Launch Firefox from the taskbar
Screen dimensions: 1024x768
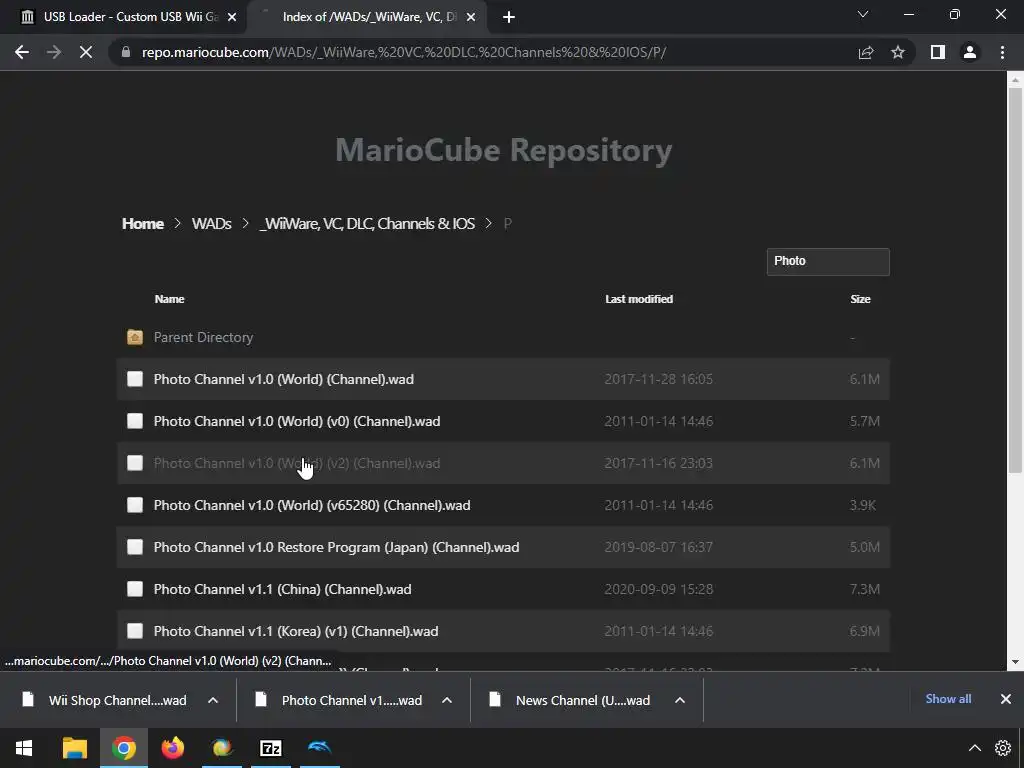pyautogui.click(x=173, y=748)
